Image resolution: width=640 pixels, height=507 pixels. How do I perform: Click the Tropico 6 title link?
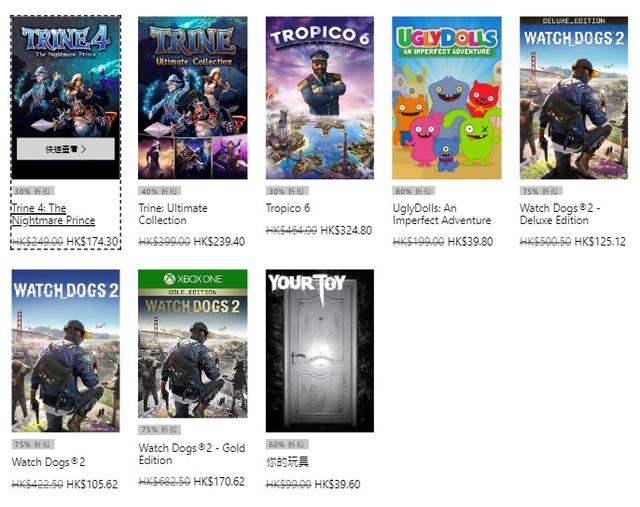click(x=288, y=208)
